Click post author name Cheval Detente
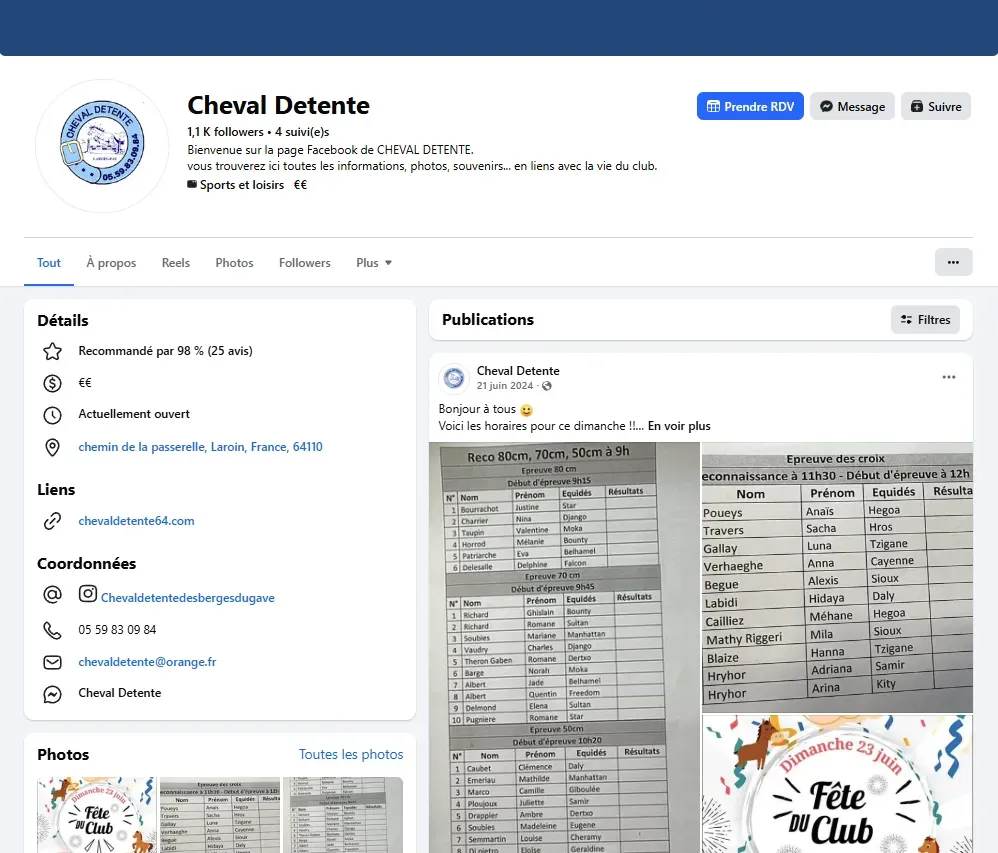The image size is (998, 853). pyautogui.click(x=518, y=370)
